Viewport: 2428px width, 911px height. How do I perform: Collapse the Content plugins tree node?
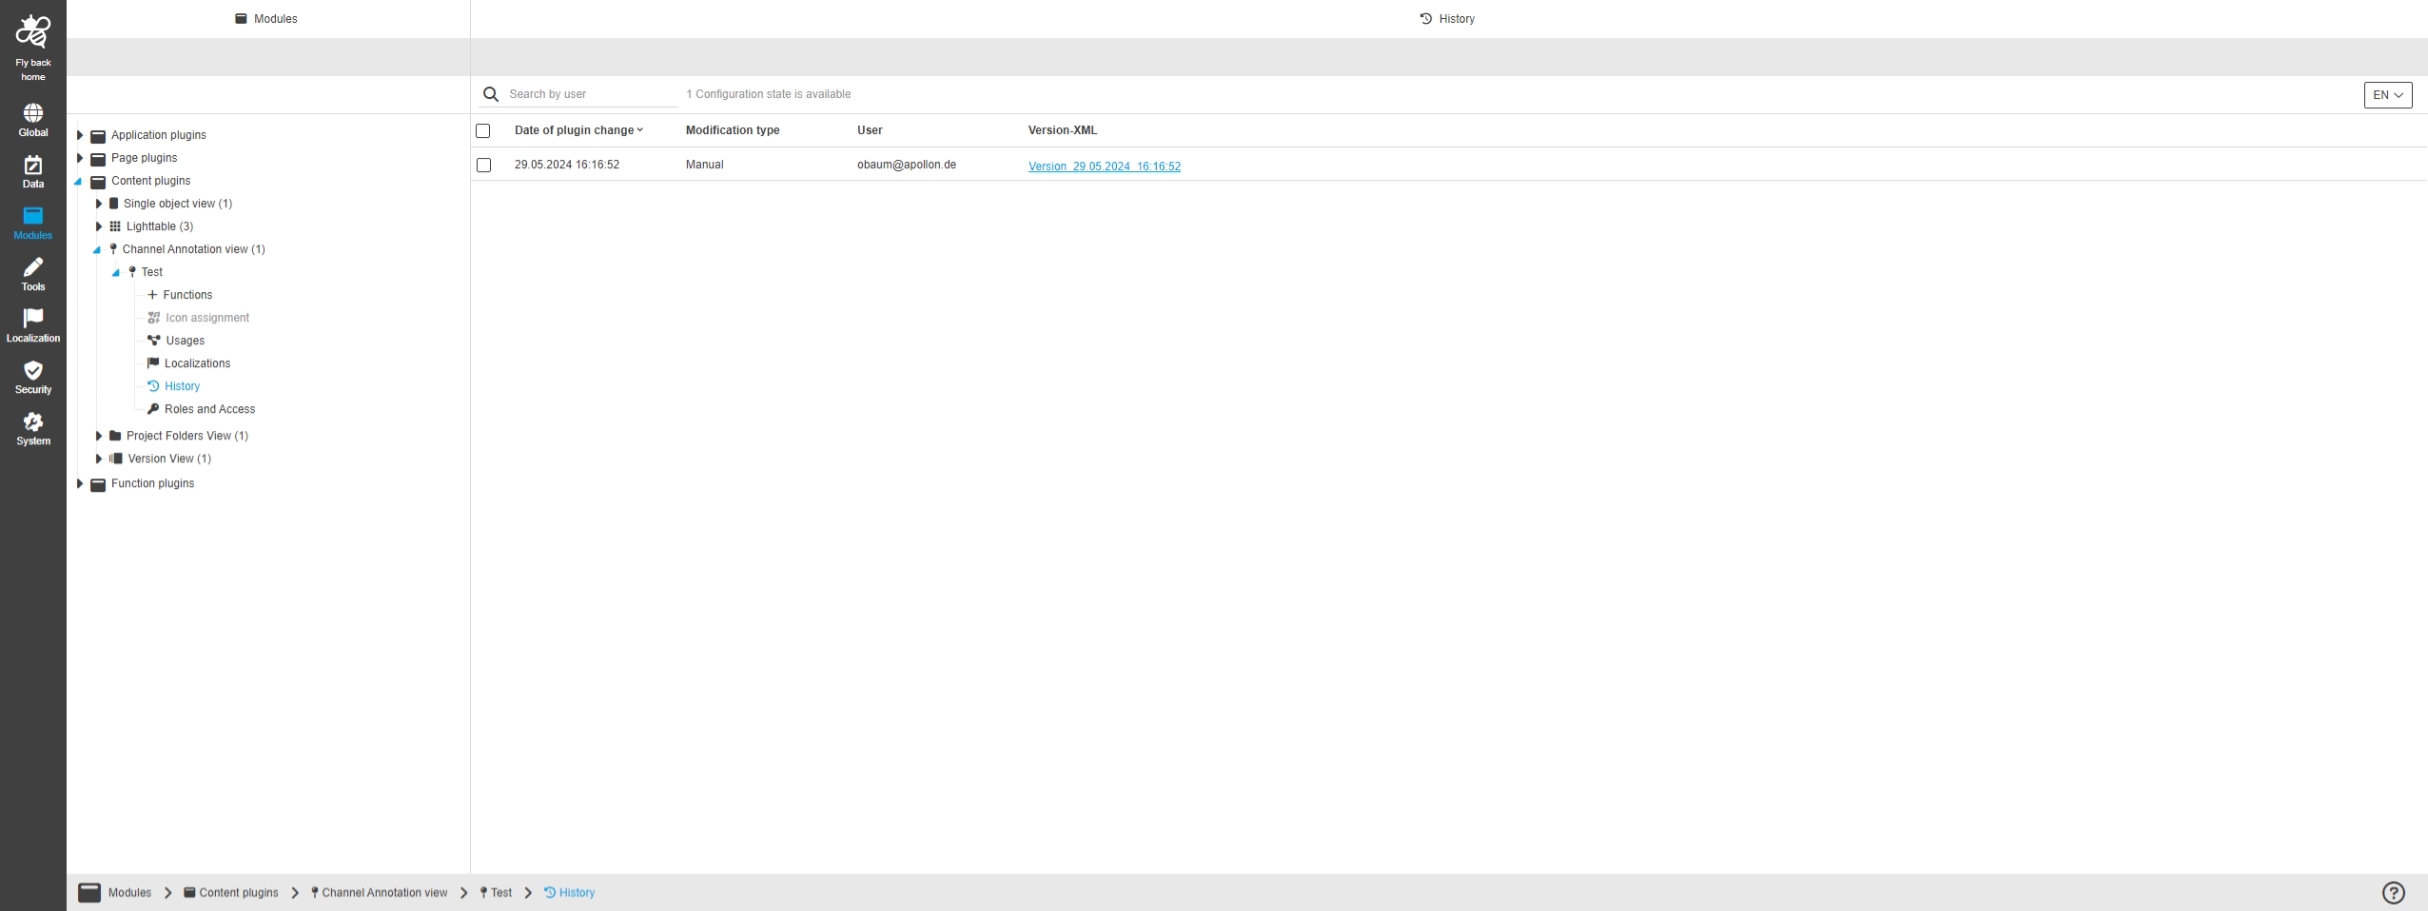78,182
